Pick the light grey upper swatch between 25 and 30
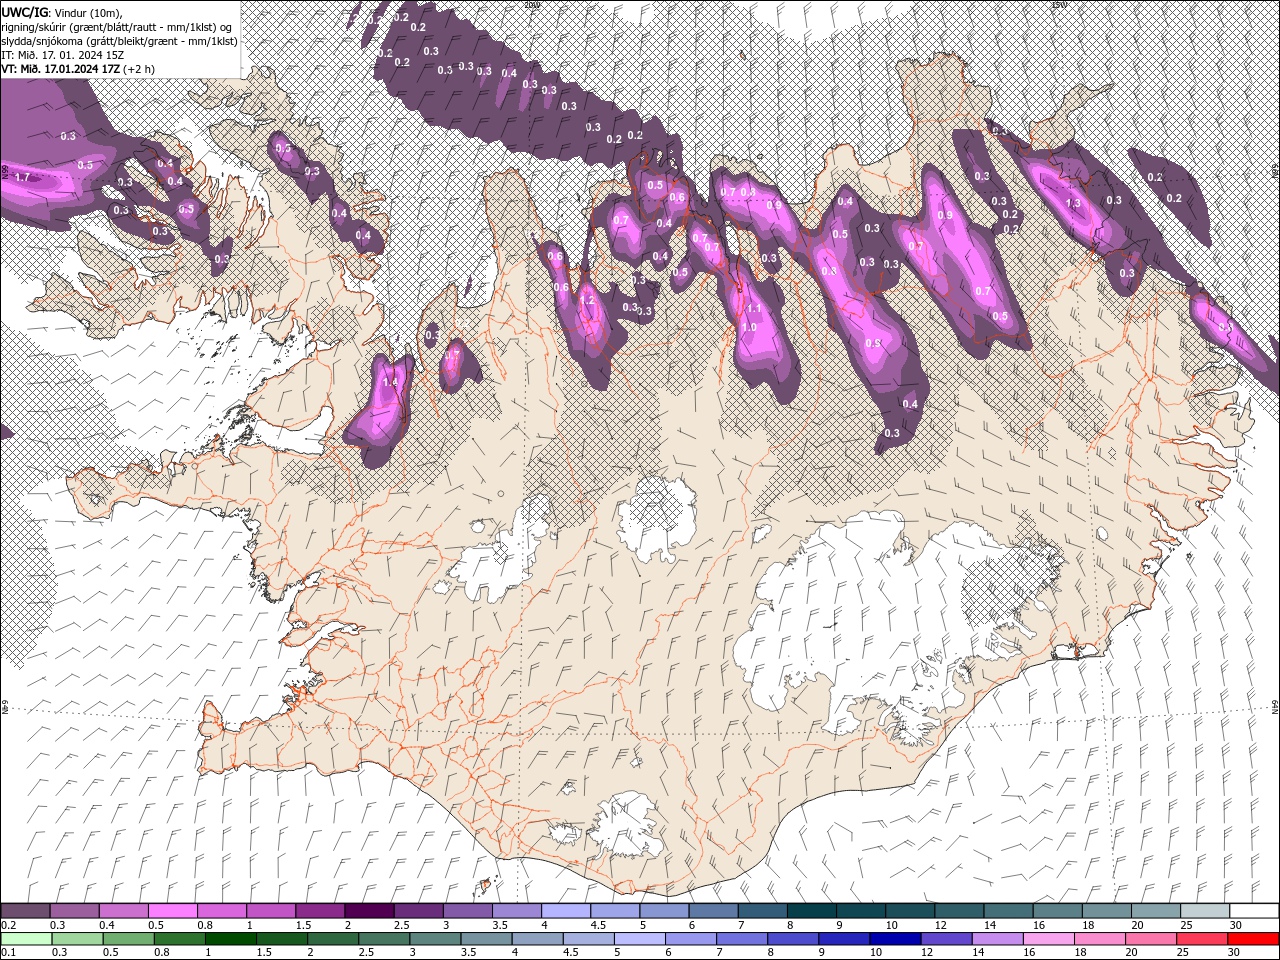Screen dimensions: 1280x960 pyautogui.click(x=1205, y=911)
